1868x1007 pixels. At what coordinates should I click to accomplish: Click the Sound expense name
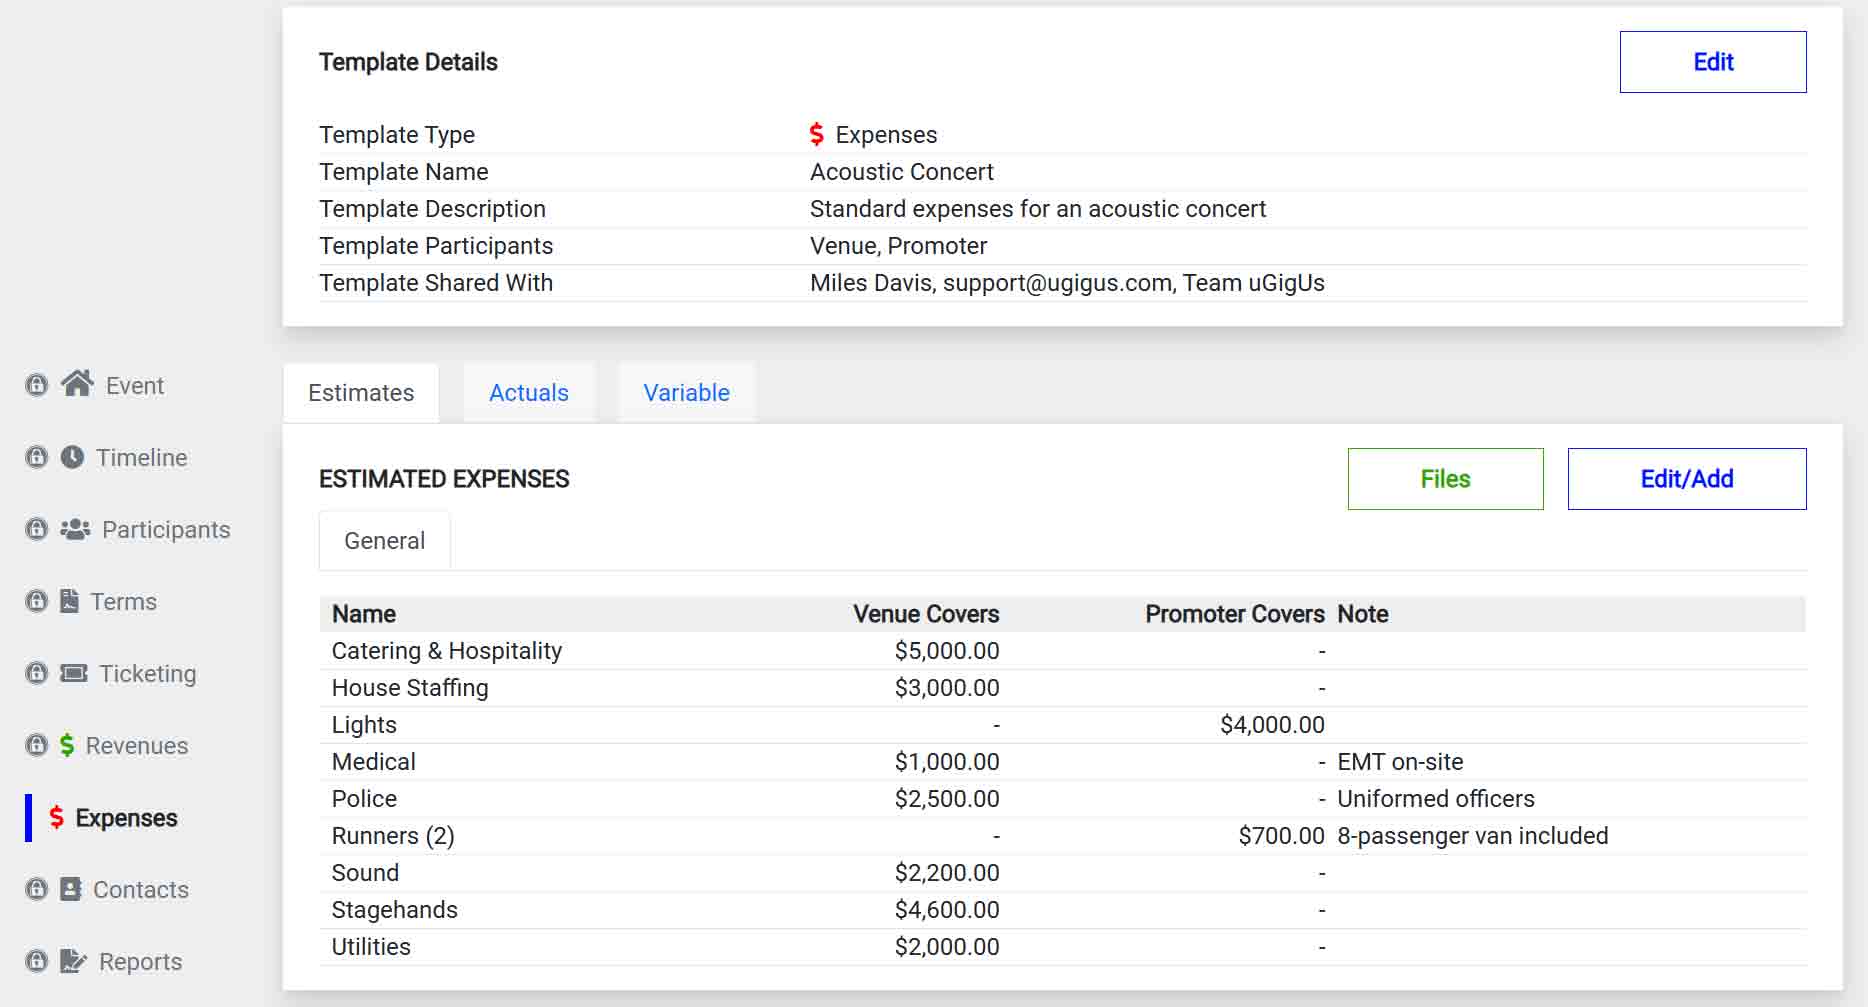365,873
